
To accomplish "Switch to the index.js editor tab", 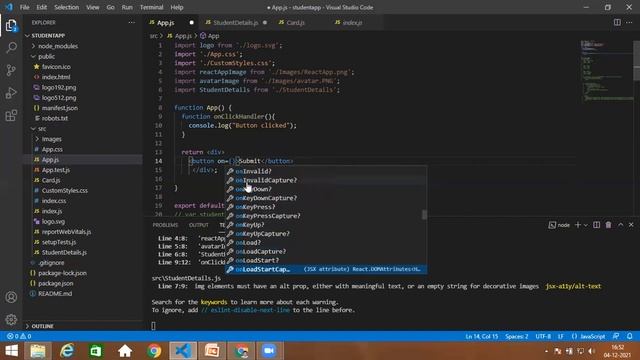I will (x=352, y=22).
